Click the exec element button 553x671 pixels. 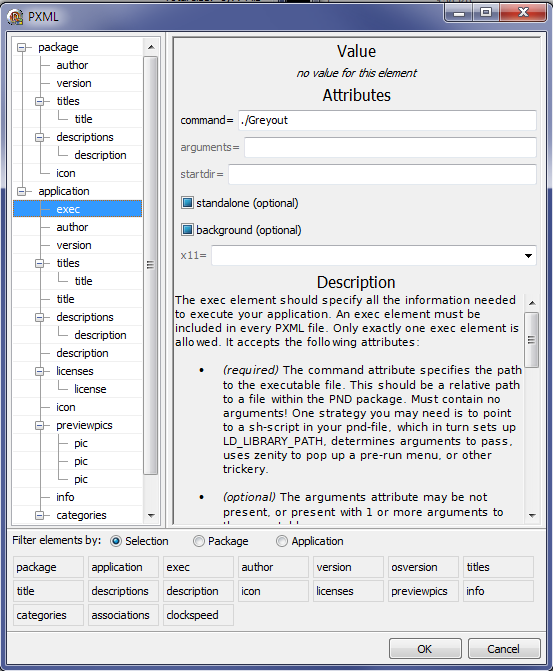tap(198, 567)
